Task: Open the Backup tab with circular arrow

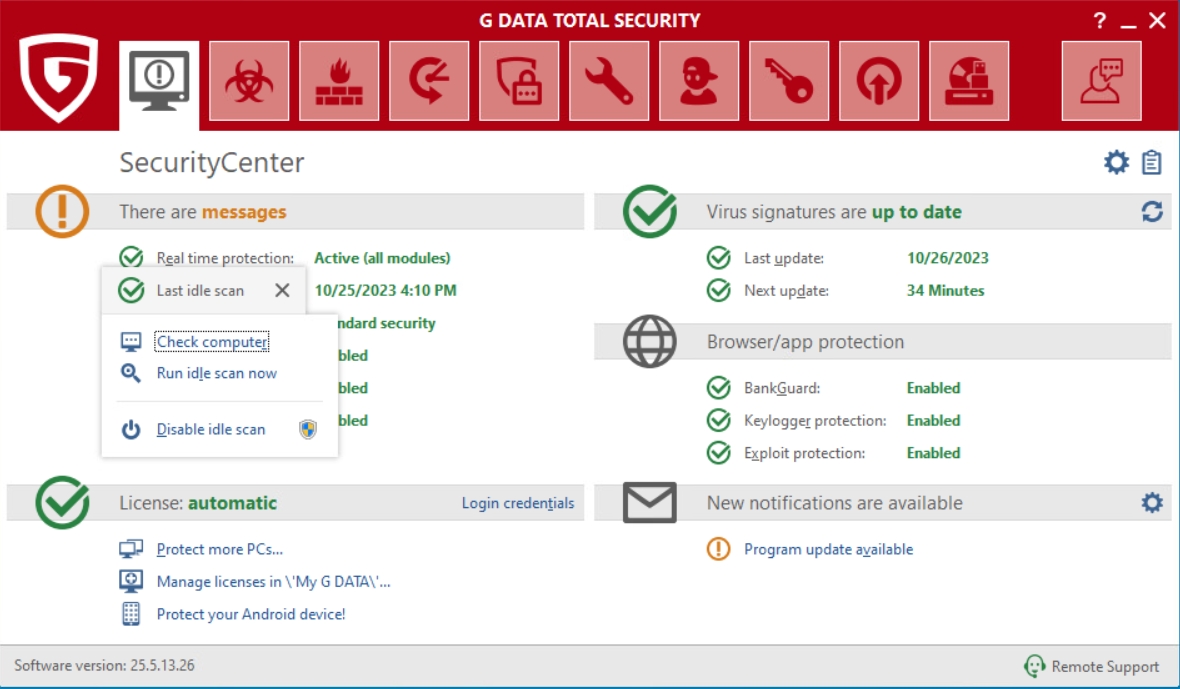Action: tap(429, 81)
